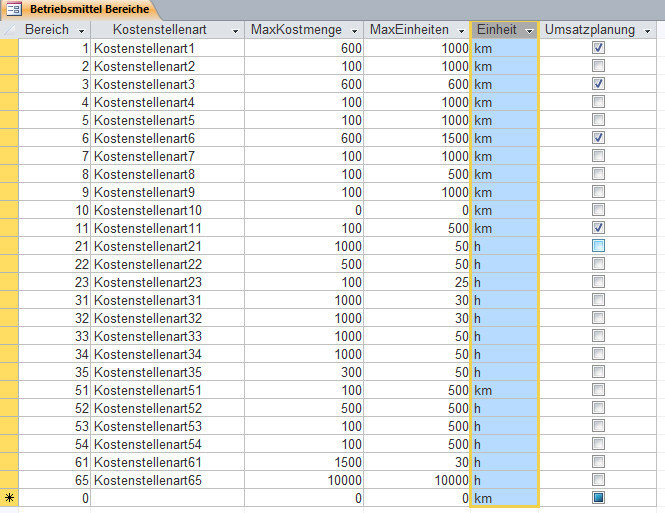Click the MaxKostmenge value 1500 for Kostenstellenart61
Viewport: 665px width, 513px height.
[304, 462]
